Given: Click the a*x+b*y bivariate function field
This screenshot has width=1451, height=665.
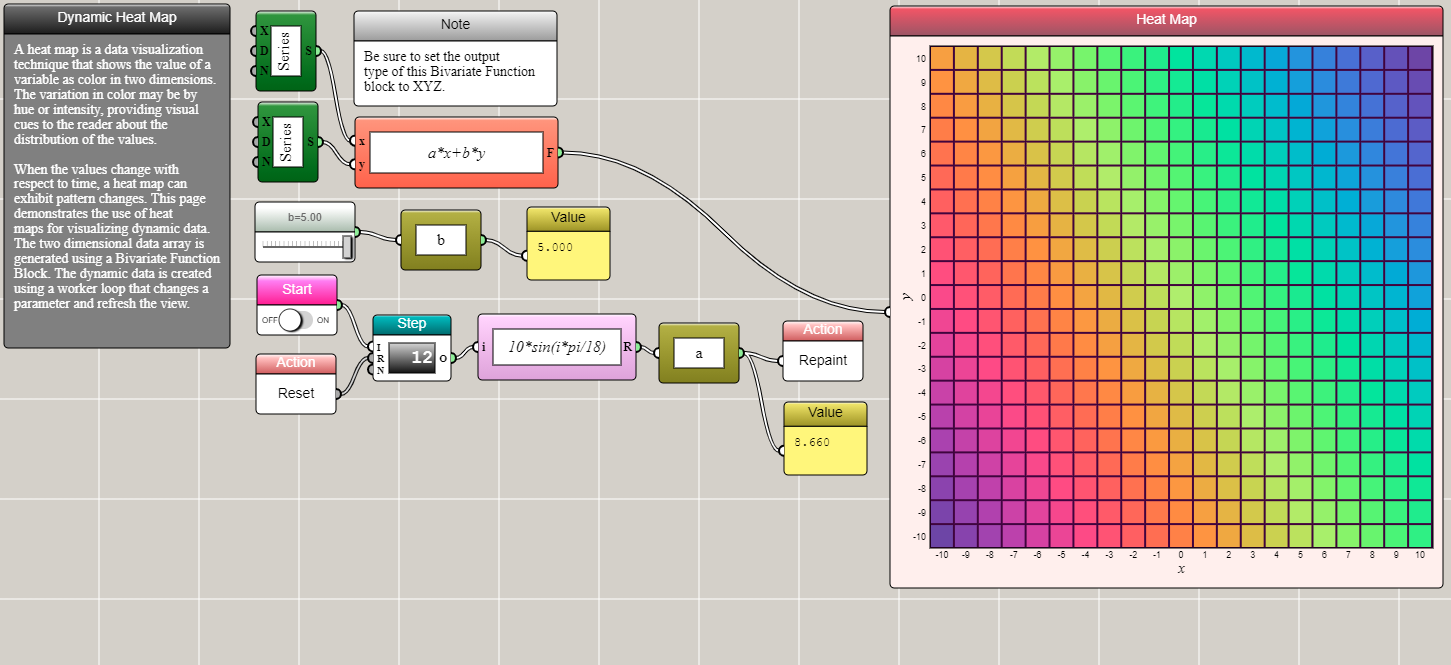Looking at the screenshot, I should pyautogui.click(x=456, y=153).
